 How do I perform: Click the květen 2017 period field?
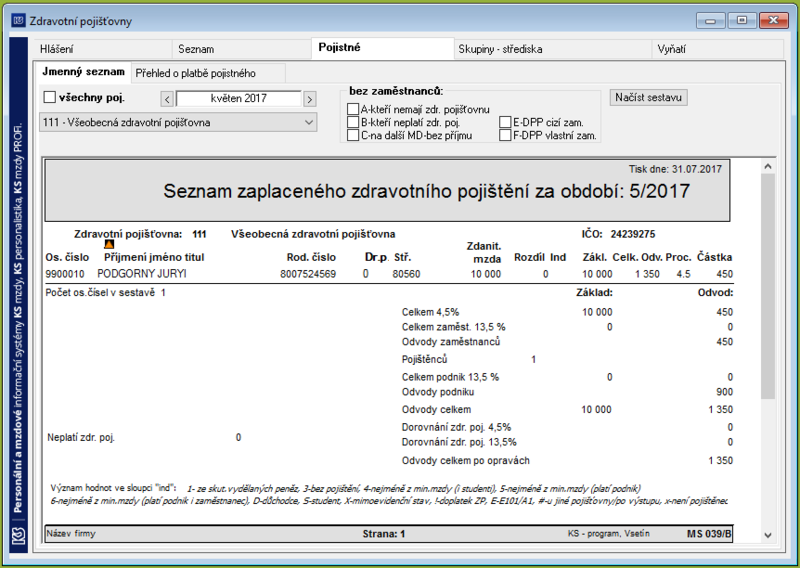click(238, 98)
